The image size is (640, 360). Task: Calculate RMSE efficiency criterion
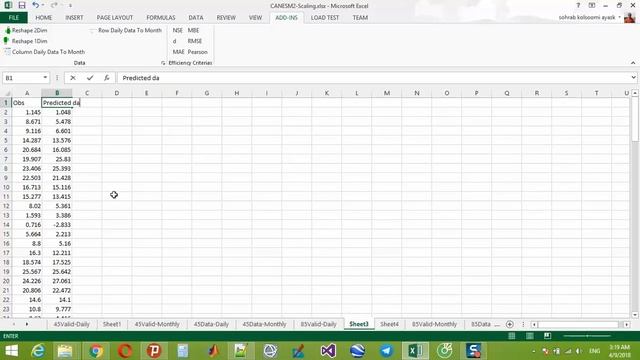pos(195,41)
